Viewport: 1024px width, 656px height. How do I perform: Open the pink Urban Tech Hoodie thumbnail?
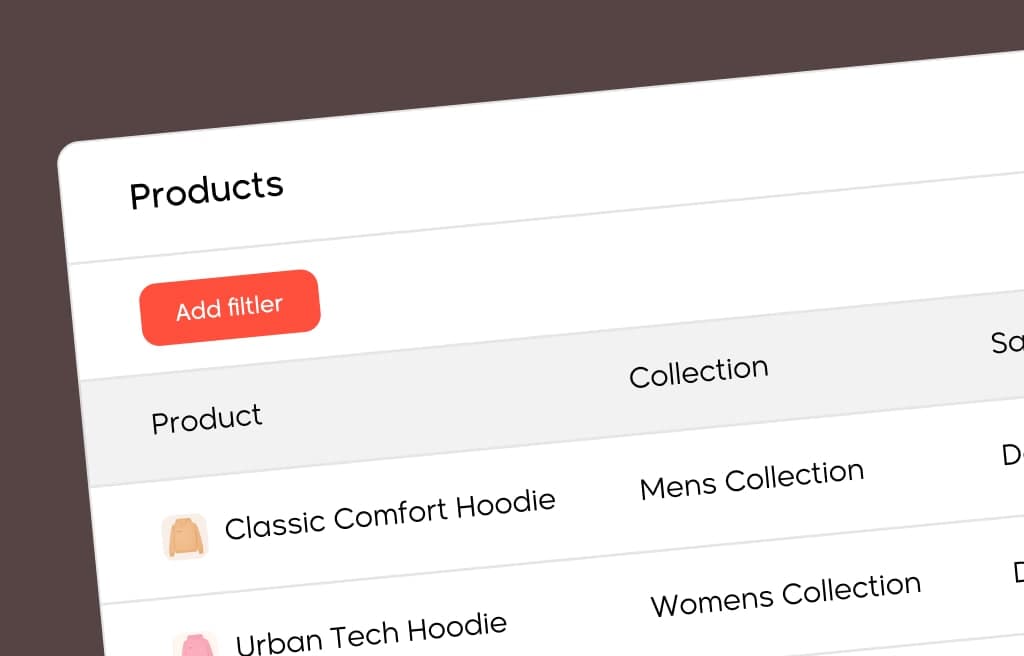point(195,646)
